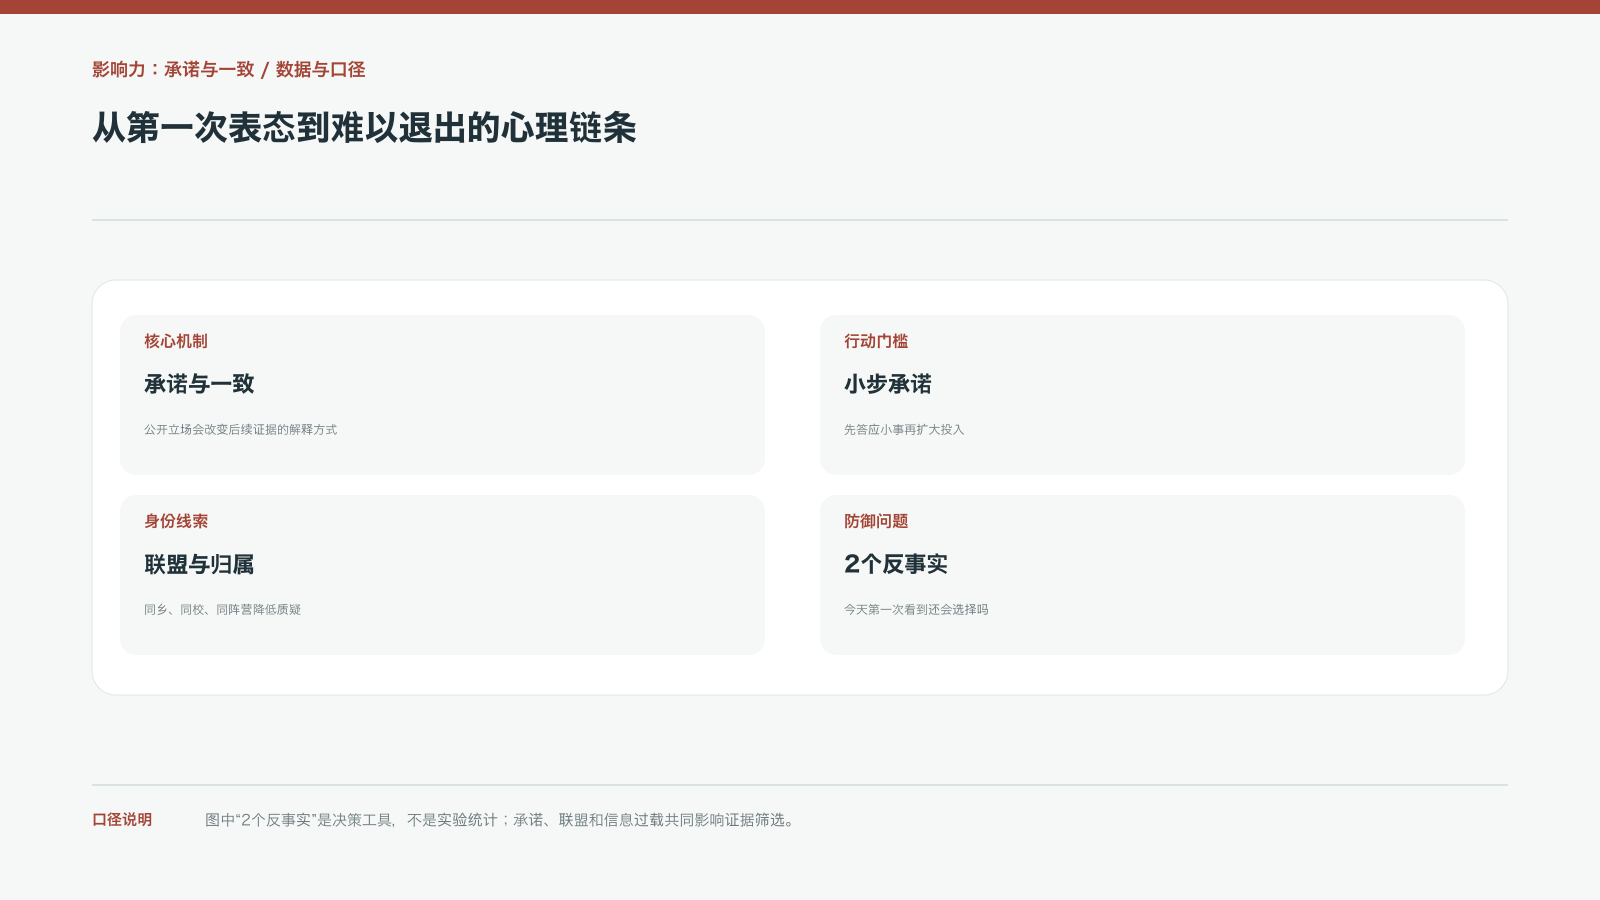Click the description 今天第一次看到还会选择吗

point(916,610)
